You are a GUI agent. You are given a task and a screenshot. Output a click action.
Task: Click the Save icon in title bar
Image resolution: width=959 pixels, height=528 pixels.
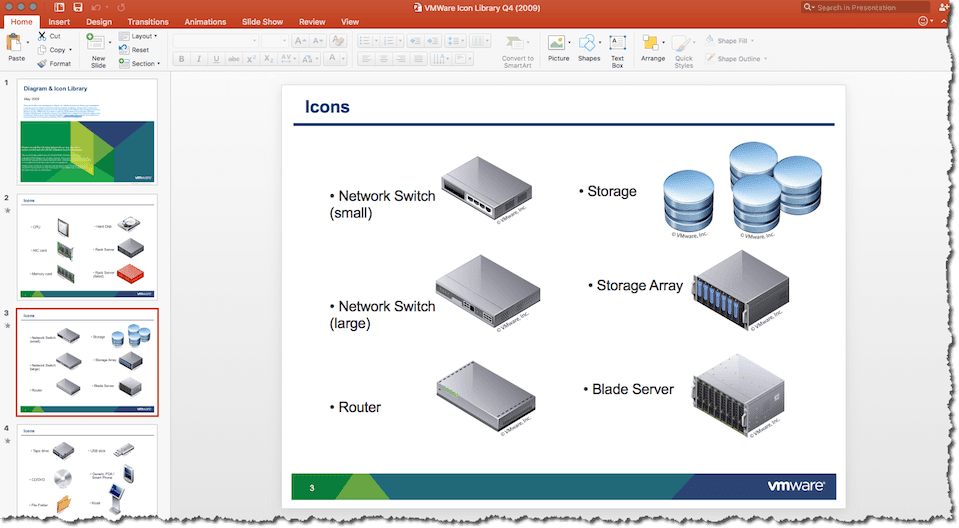click(78, 7)
